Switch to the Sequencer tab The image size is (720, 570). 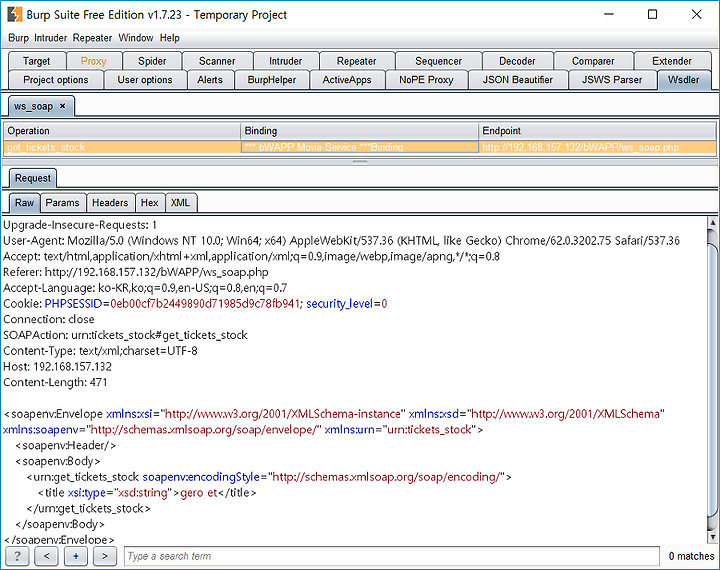point(439,61)
